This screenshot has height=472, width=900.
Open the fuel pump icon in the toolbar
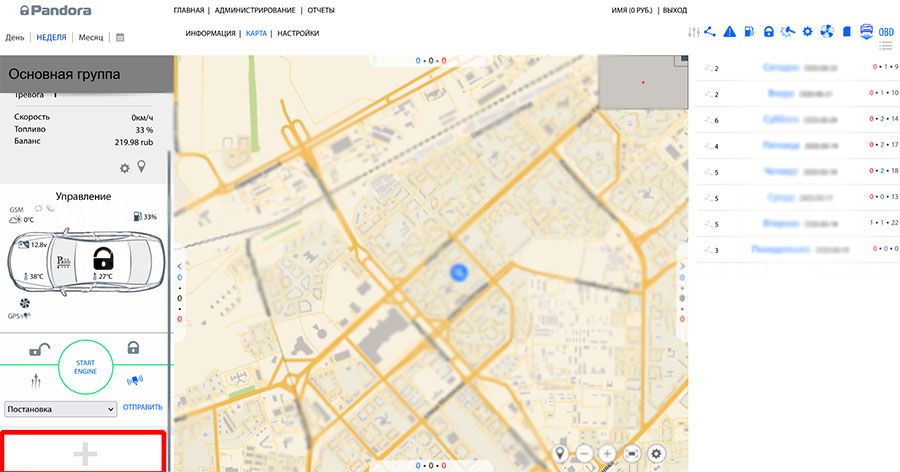(749, 32)
